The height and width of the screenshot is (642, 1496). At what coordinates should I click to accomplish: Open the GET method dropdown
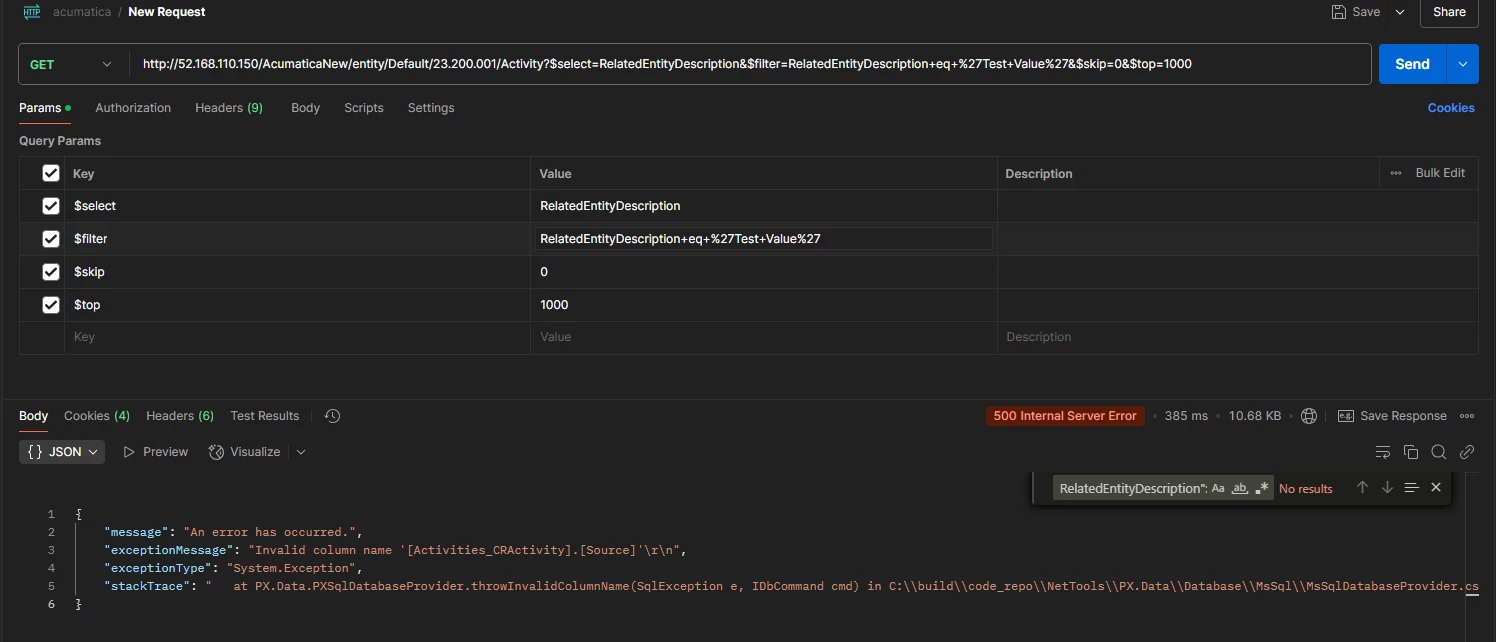point(70,63)
